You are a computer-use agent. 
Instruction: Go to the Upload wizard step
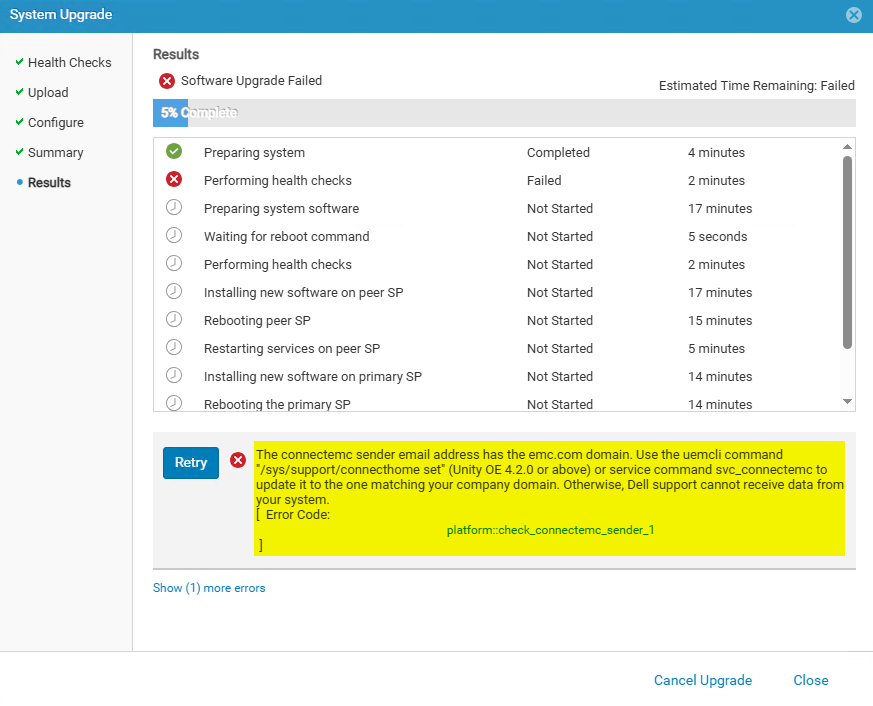(x=48, y=92)
